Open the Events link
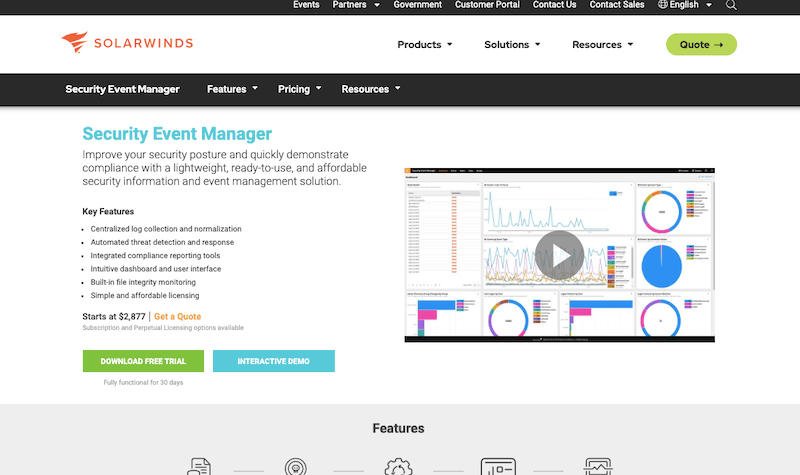This screenshot has width=800, height=475. pyautogui.click(x=306, y=5)
